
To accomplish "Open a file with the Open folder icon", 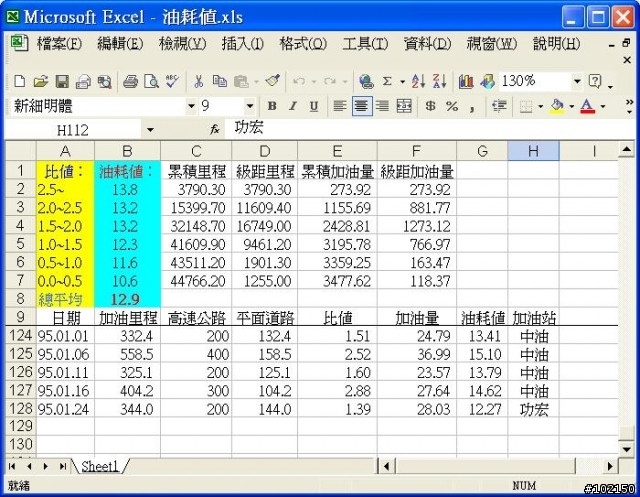I will tap(40, 82).
